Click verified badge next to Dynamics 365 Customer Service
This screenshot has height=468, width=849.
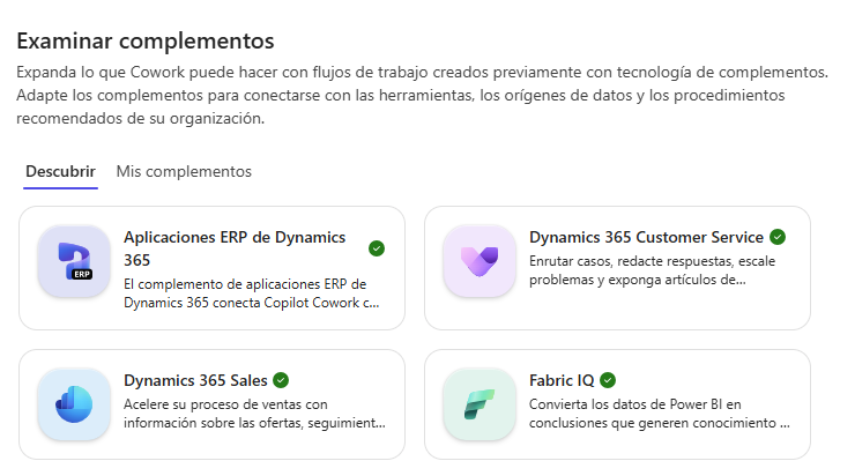(778, 237)
